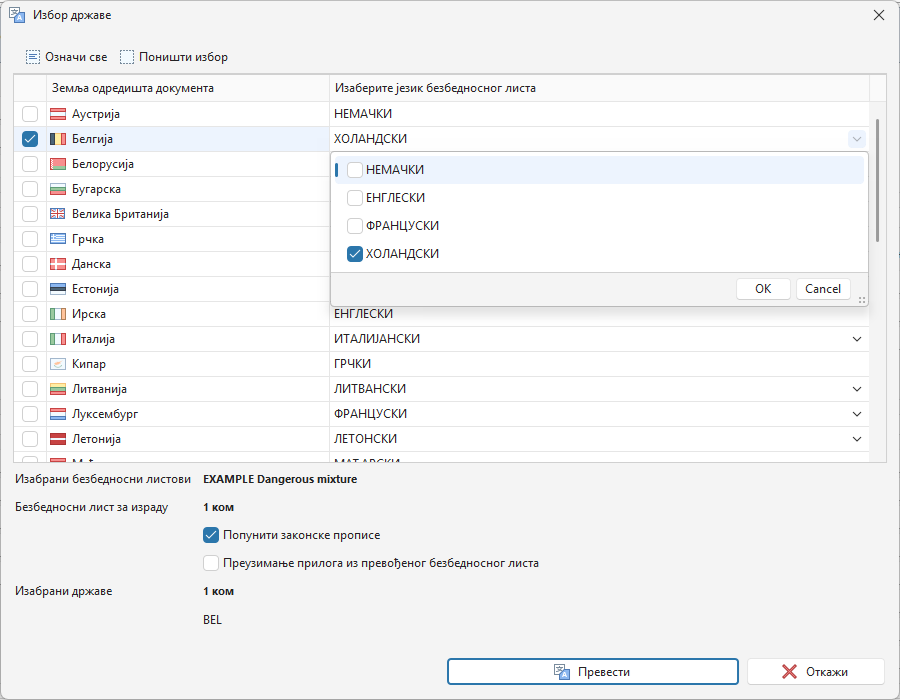Screen dimensions: 900x700
Task: Open the Литванија language dropdown
Action: click(857, 389)
